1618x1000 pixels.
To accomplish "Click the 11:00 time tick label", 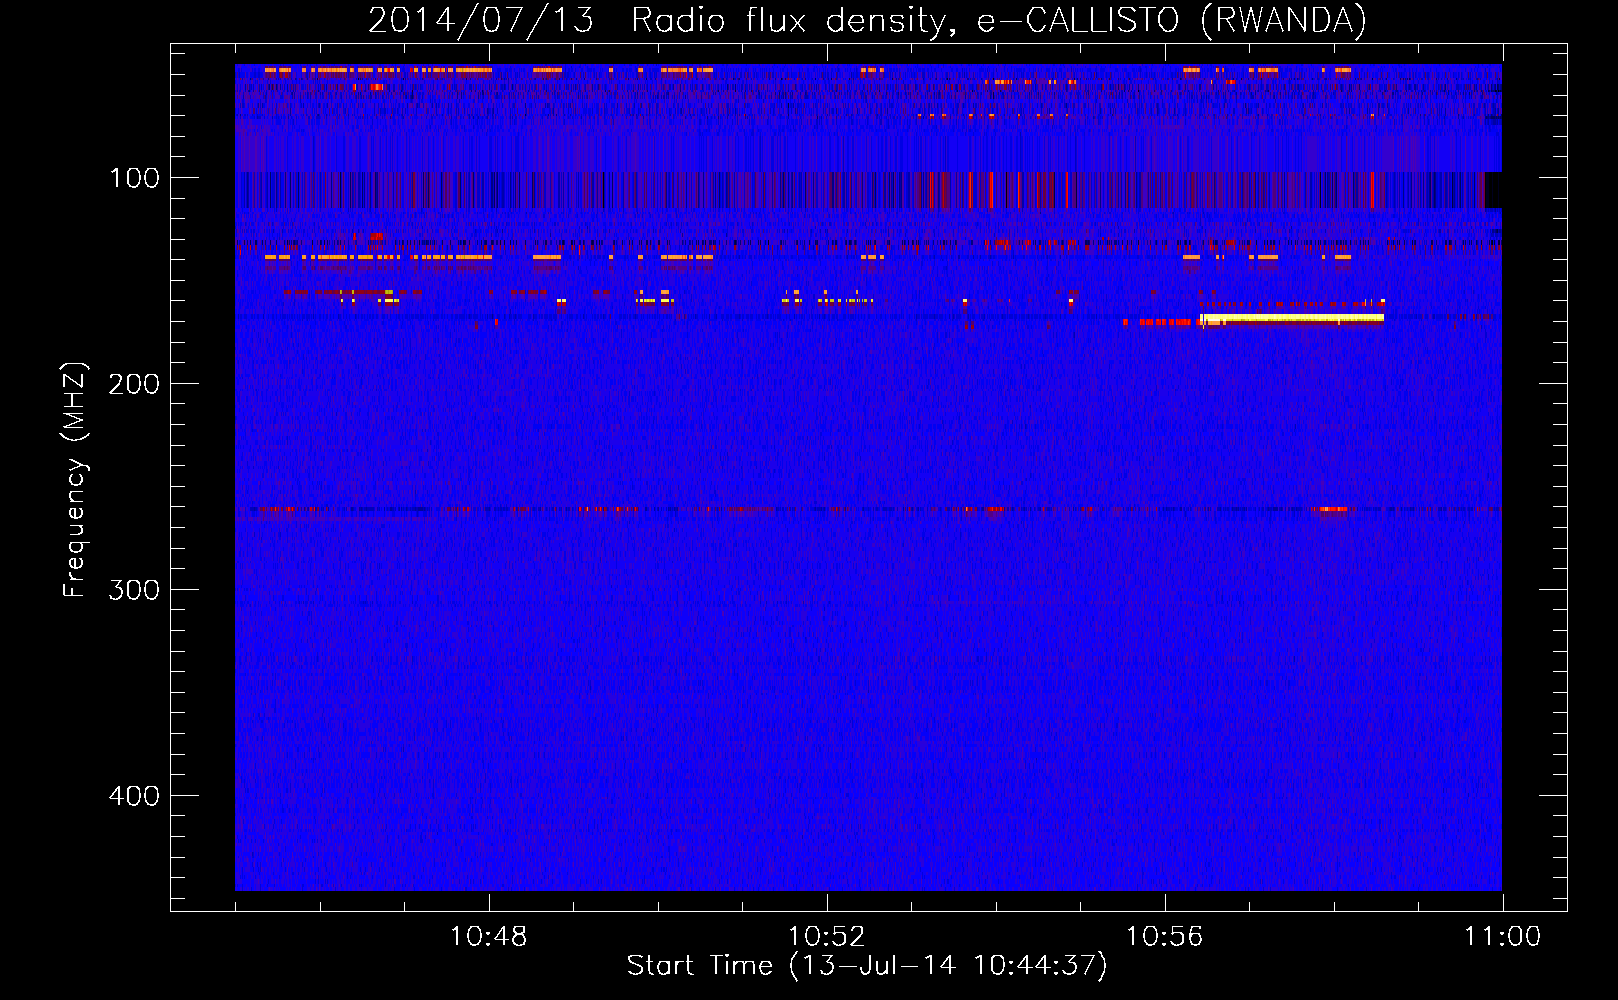I will pos(1502,937).
